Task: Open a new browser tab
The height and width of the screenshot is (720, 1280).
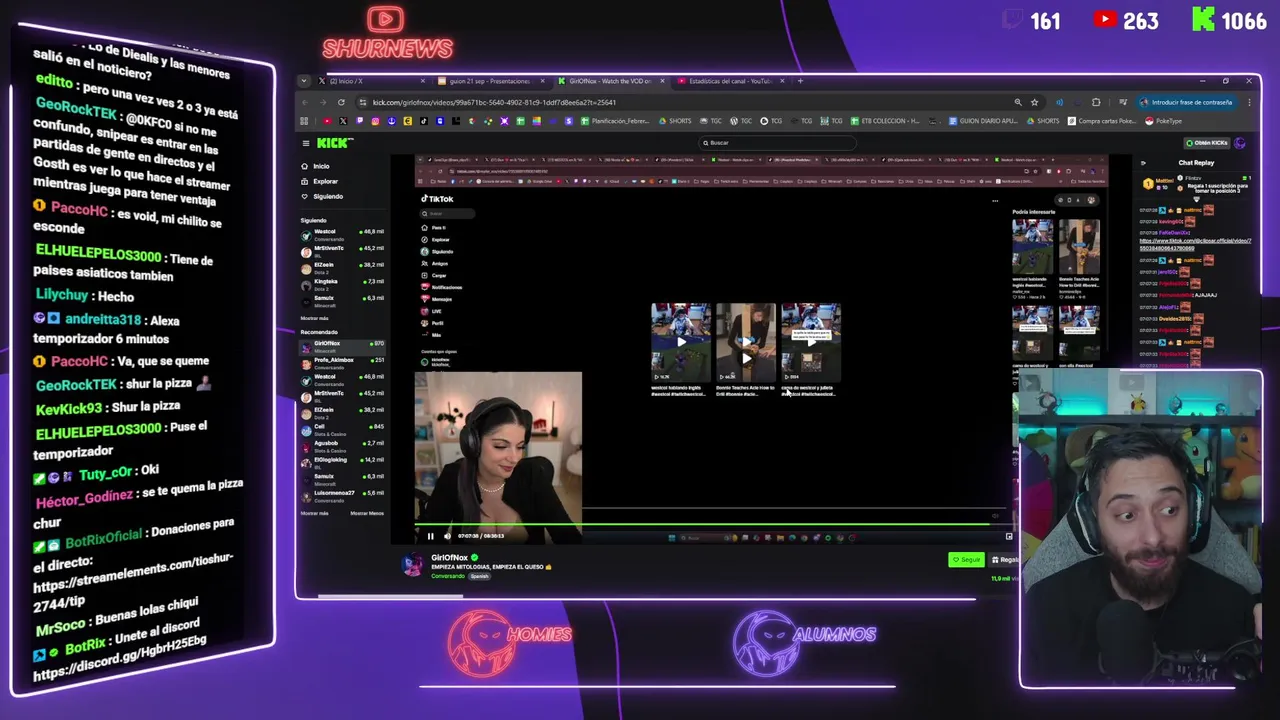Action: click(800, 81)
